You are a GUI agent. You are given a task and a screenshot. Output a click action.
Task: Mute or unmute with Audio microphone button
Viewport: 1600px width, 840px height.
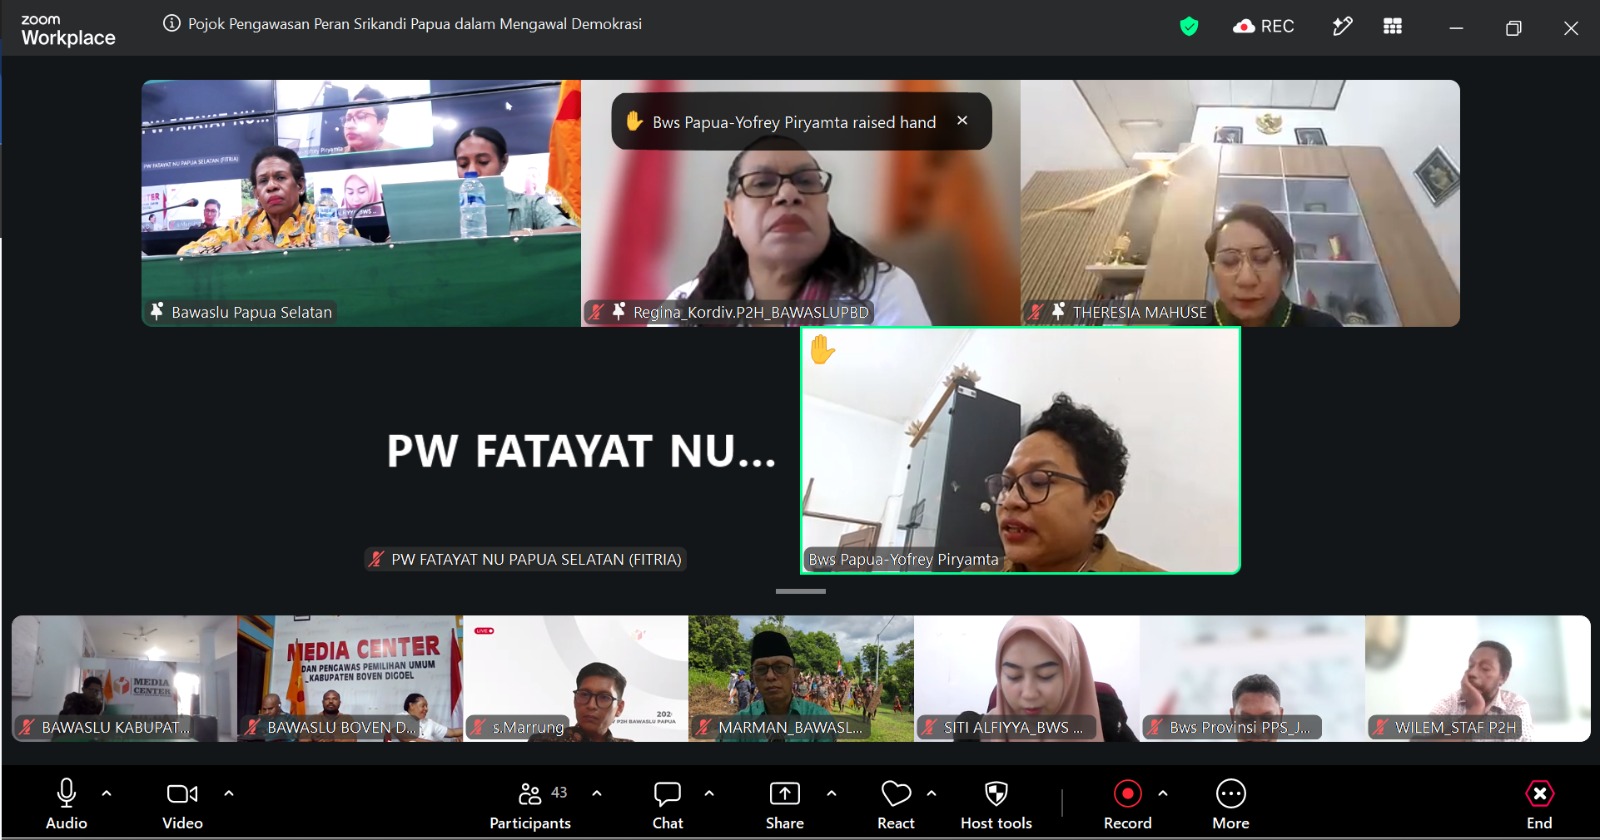[x=66, y=804]
